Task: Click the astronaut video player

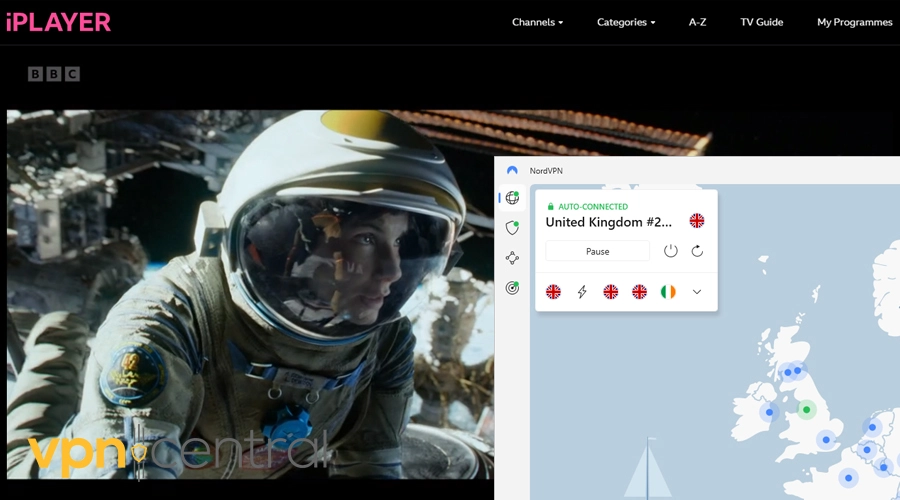Action: (250, 294)
